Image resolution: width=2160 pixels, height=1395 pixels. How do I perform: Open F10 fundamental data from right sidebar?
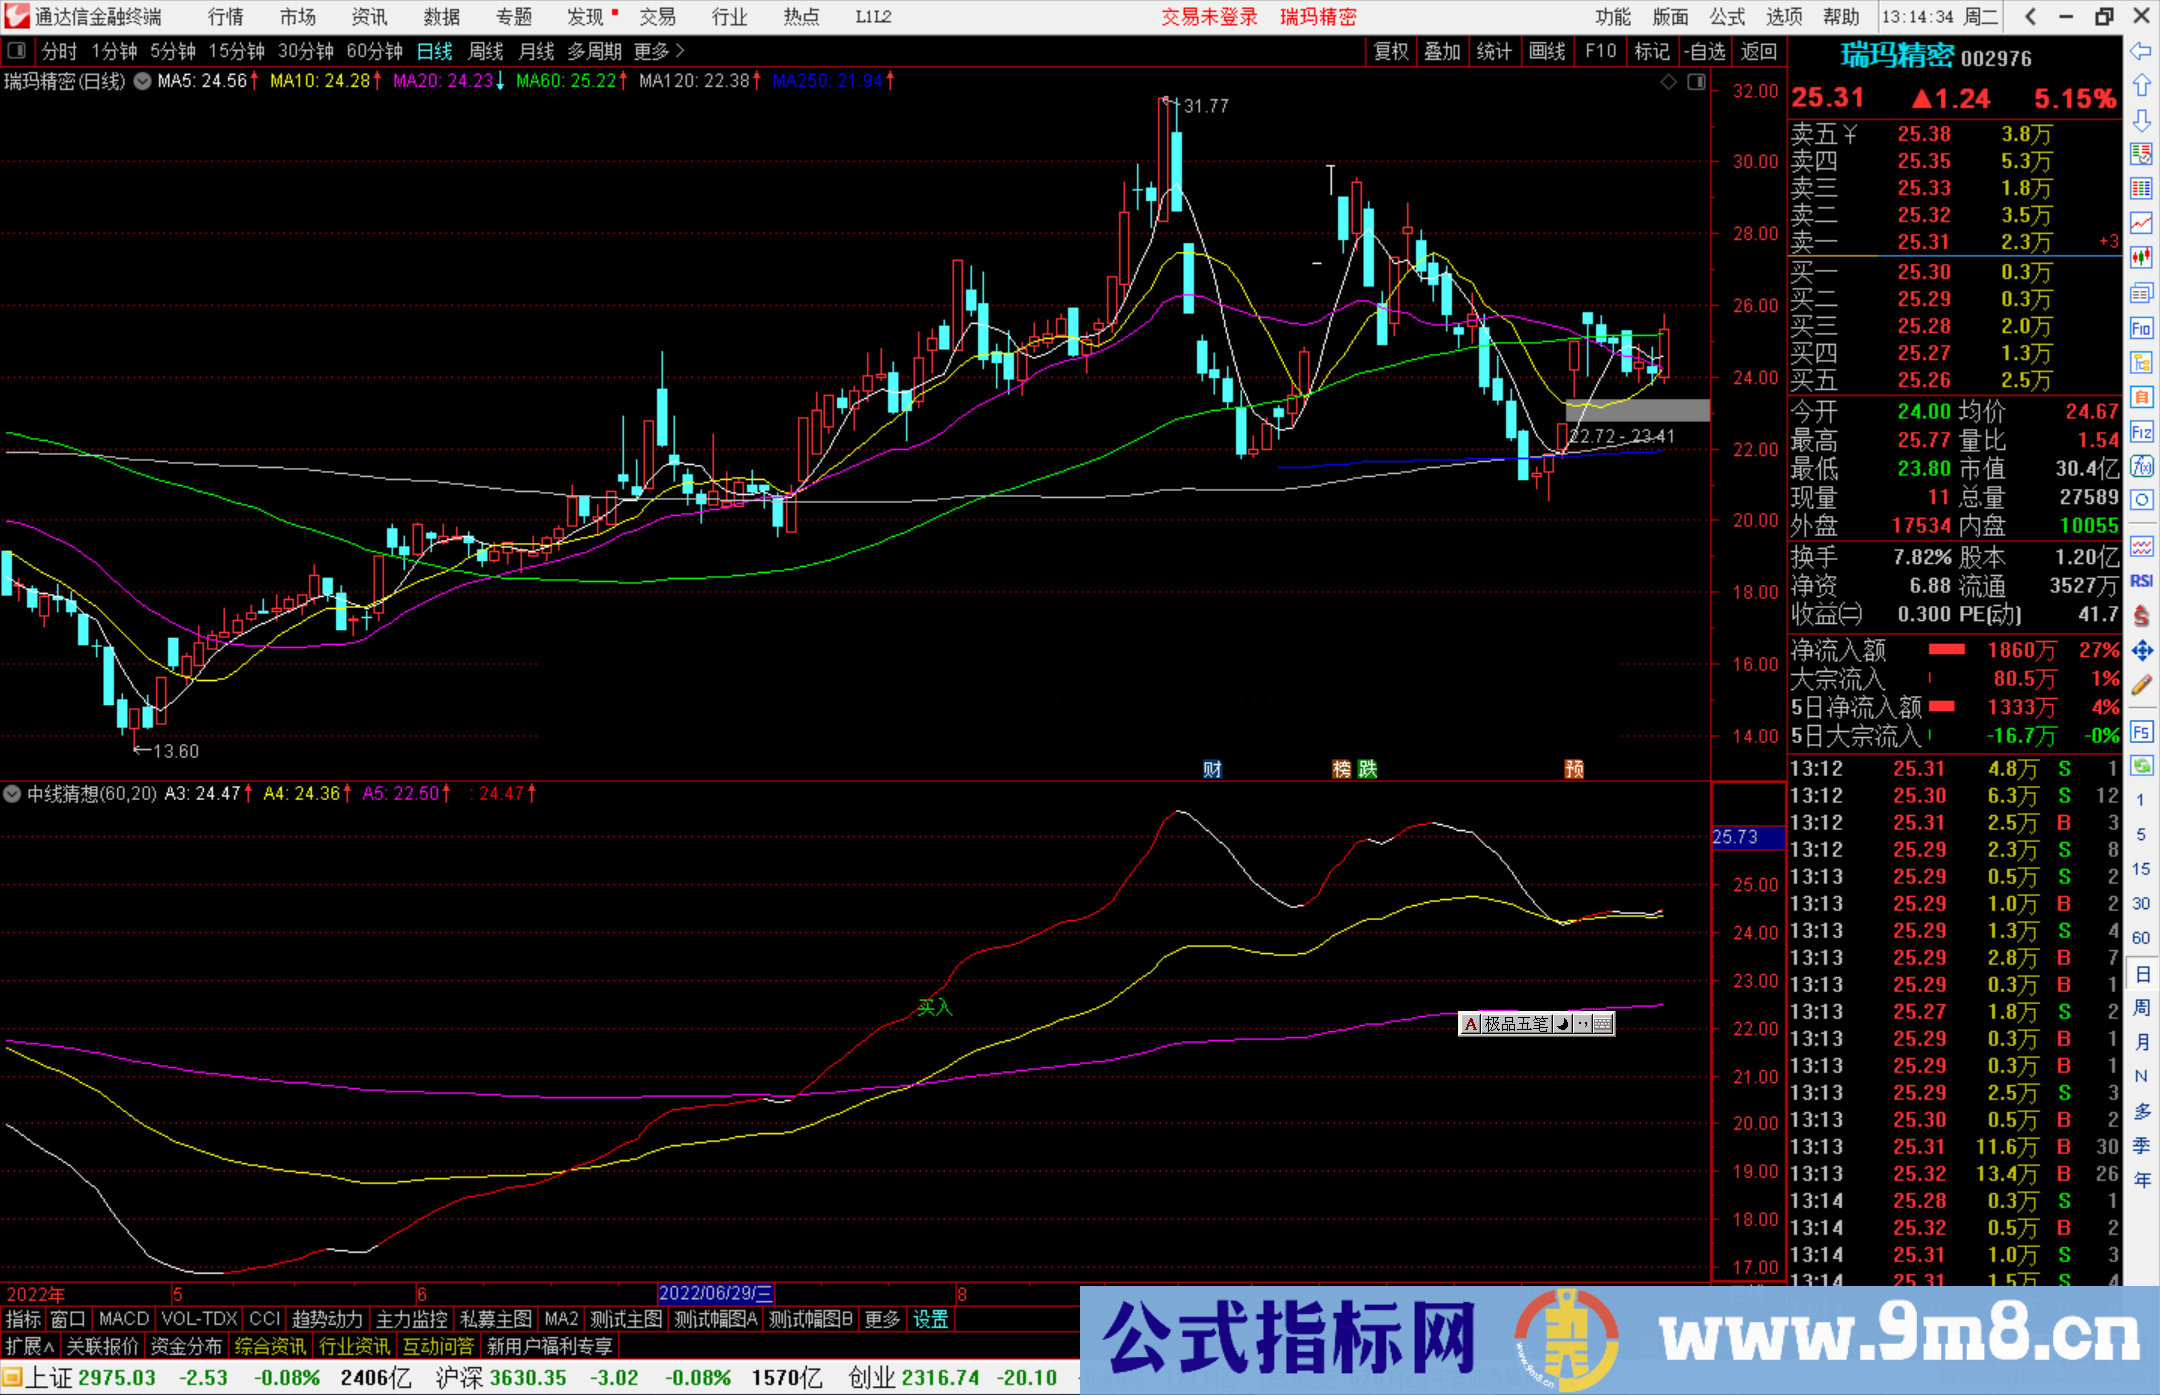pyautogui.click(x=2142, y=328)
